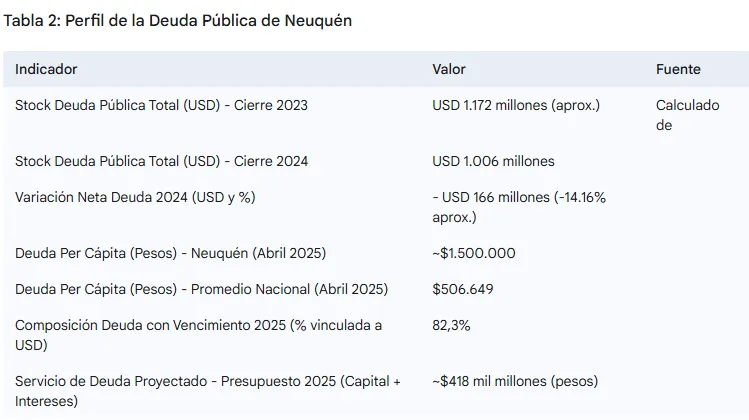The height and width of the screenshot is (420, 749).
Task: Select 'Servicio de Deuda Proyectado - Presupuesto 2025' cell
Action: pos(208,391)
